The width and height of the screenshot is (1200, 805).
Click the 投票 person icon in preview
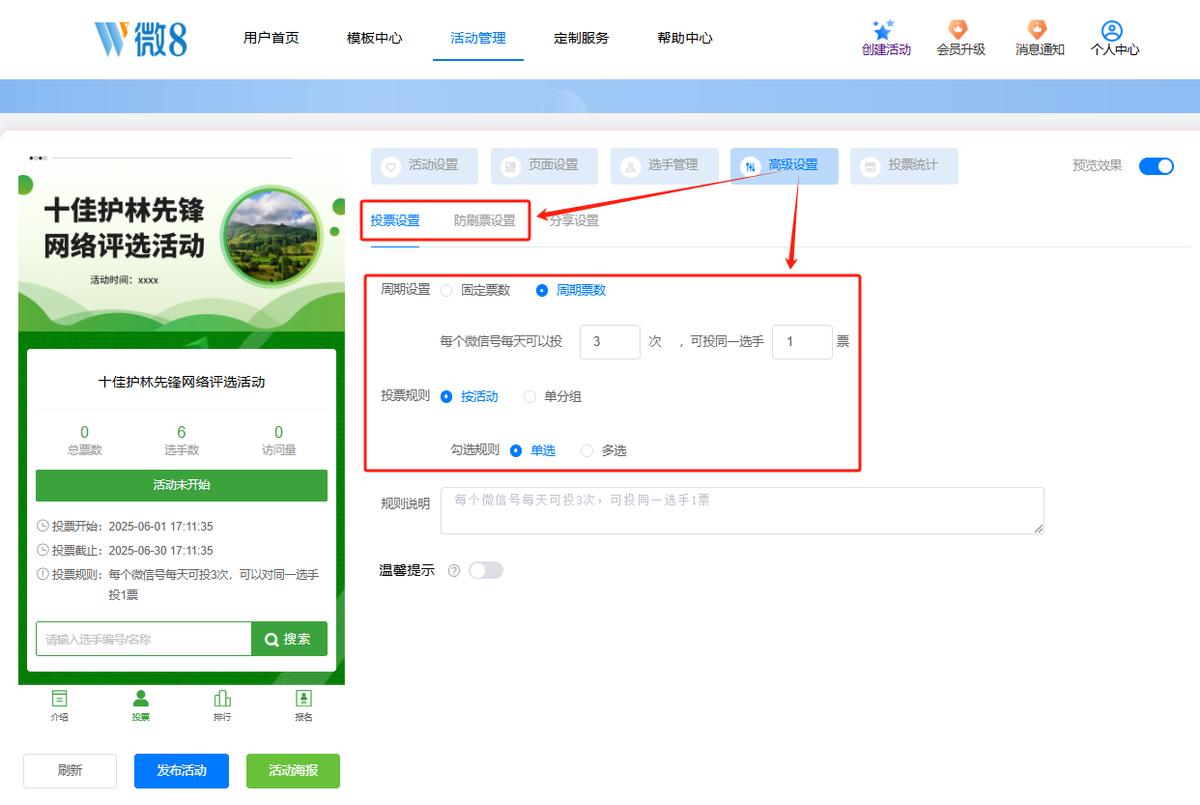click(141, 698)
